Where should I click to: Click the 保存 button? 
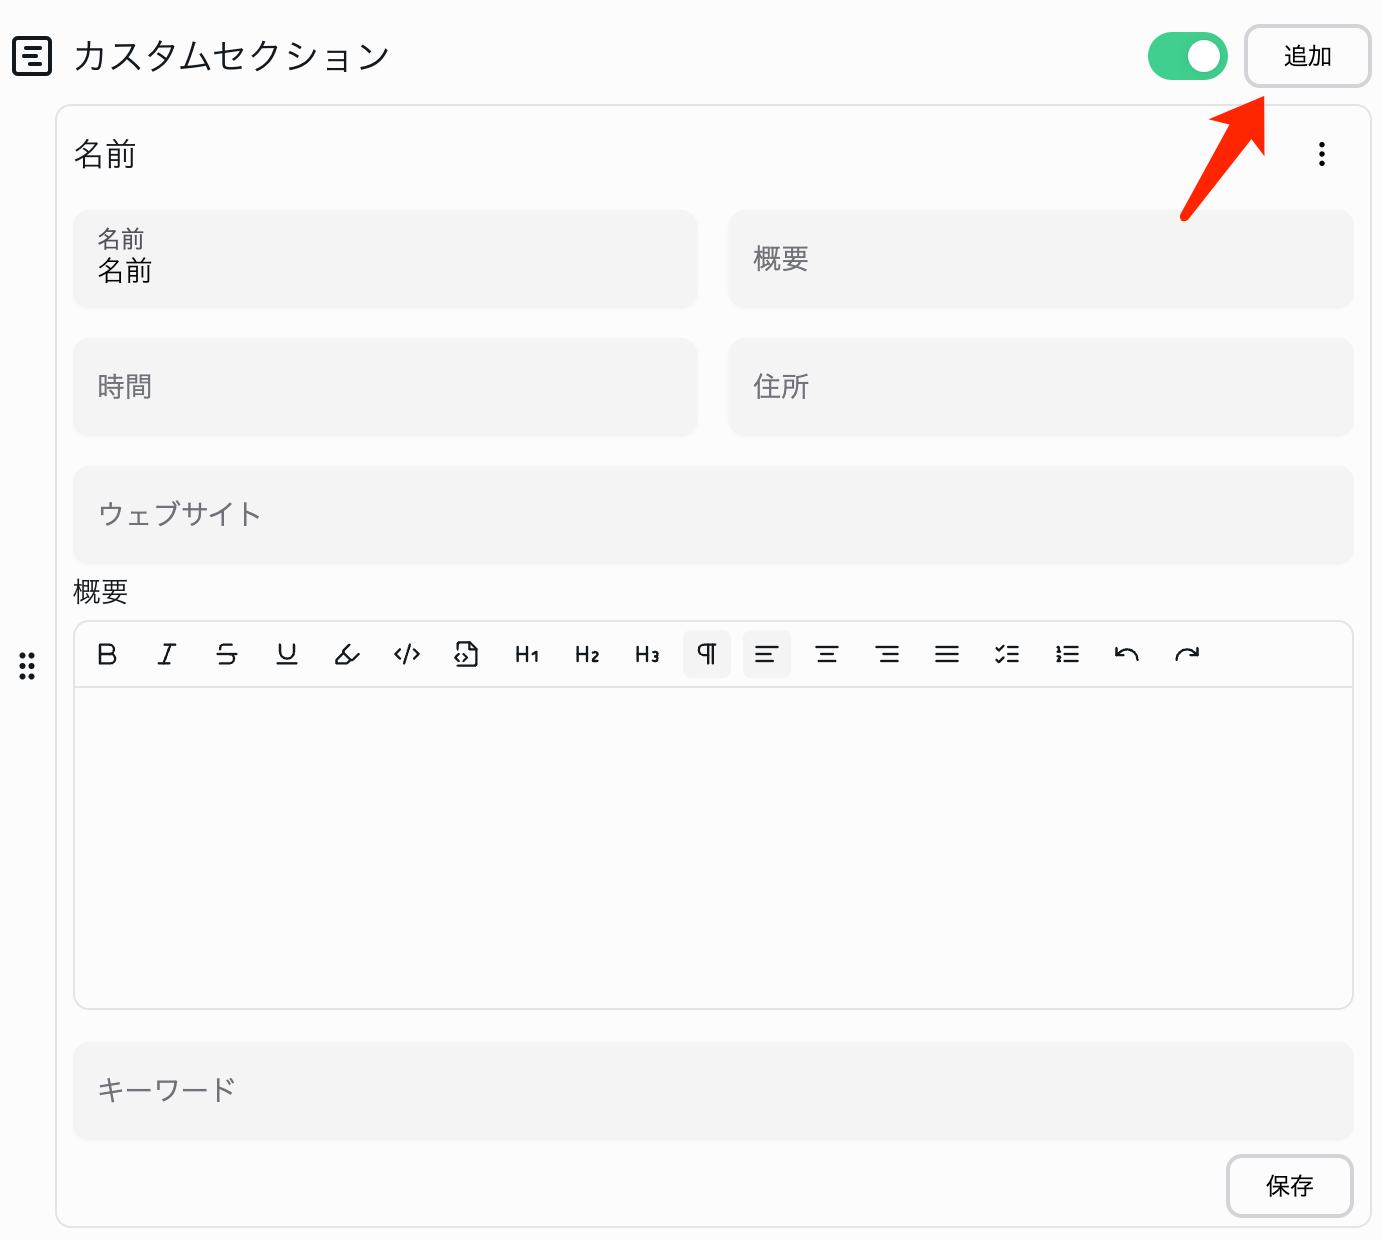[1290, 1186]
